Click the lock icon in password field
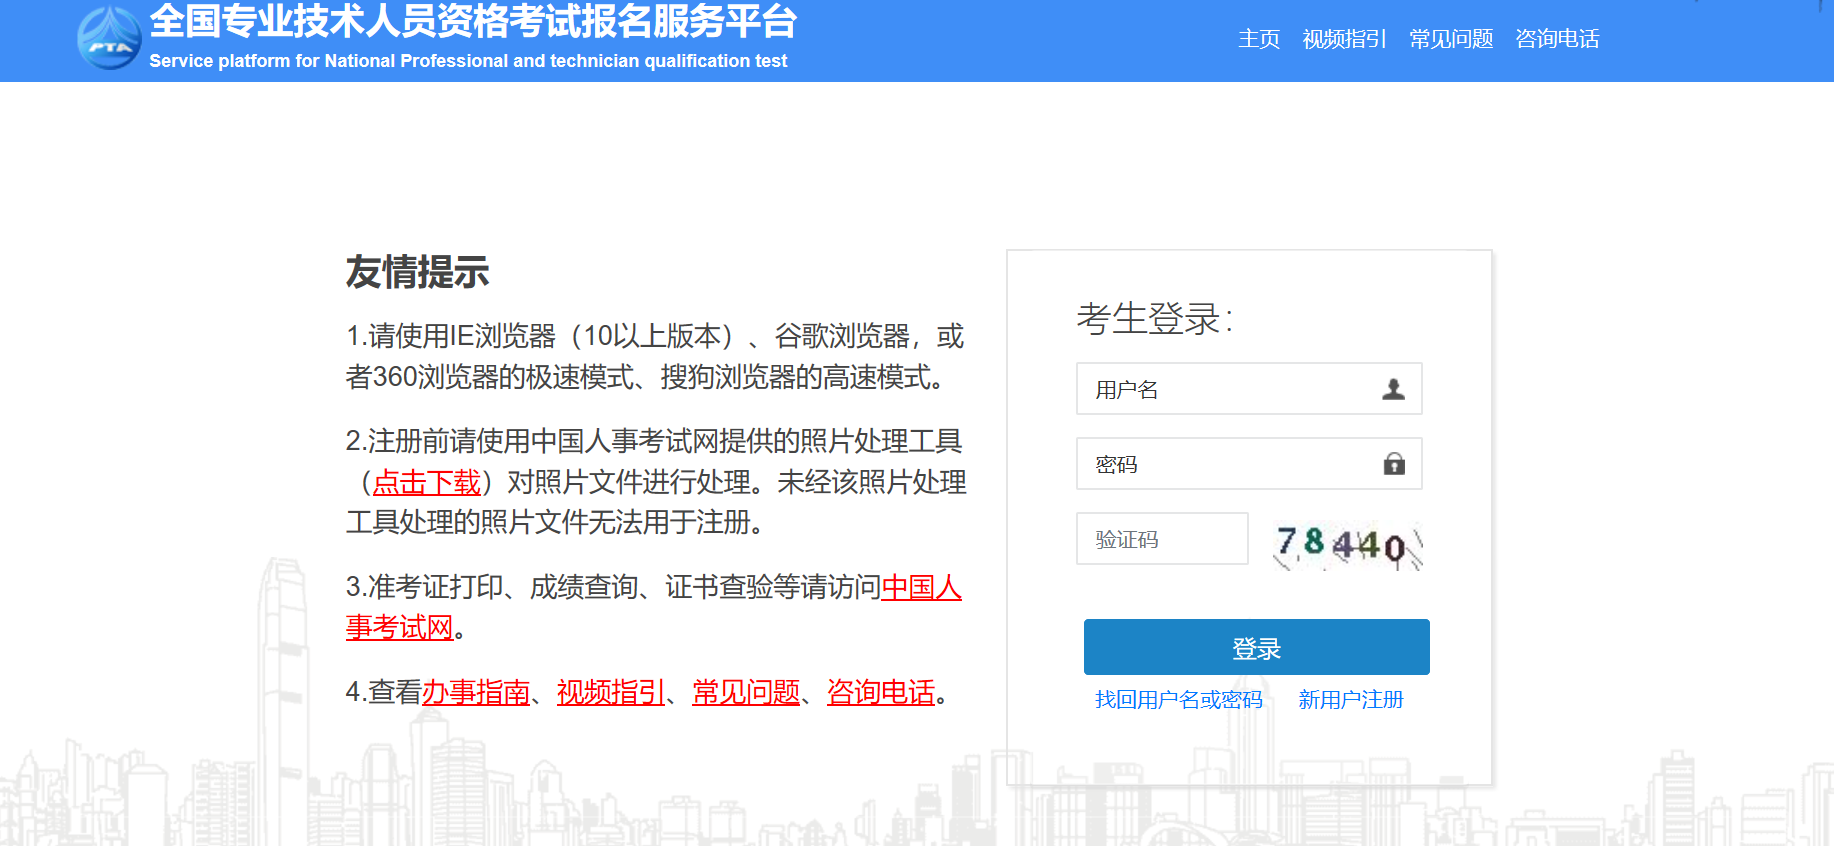Image resolution: width=1834 pixels, height=846 pixels. pyautogui.click(x=1394, y=464)
